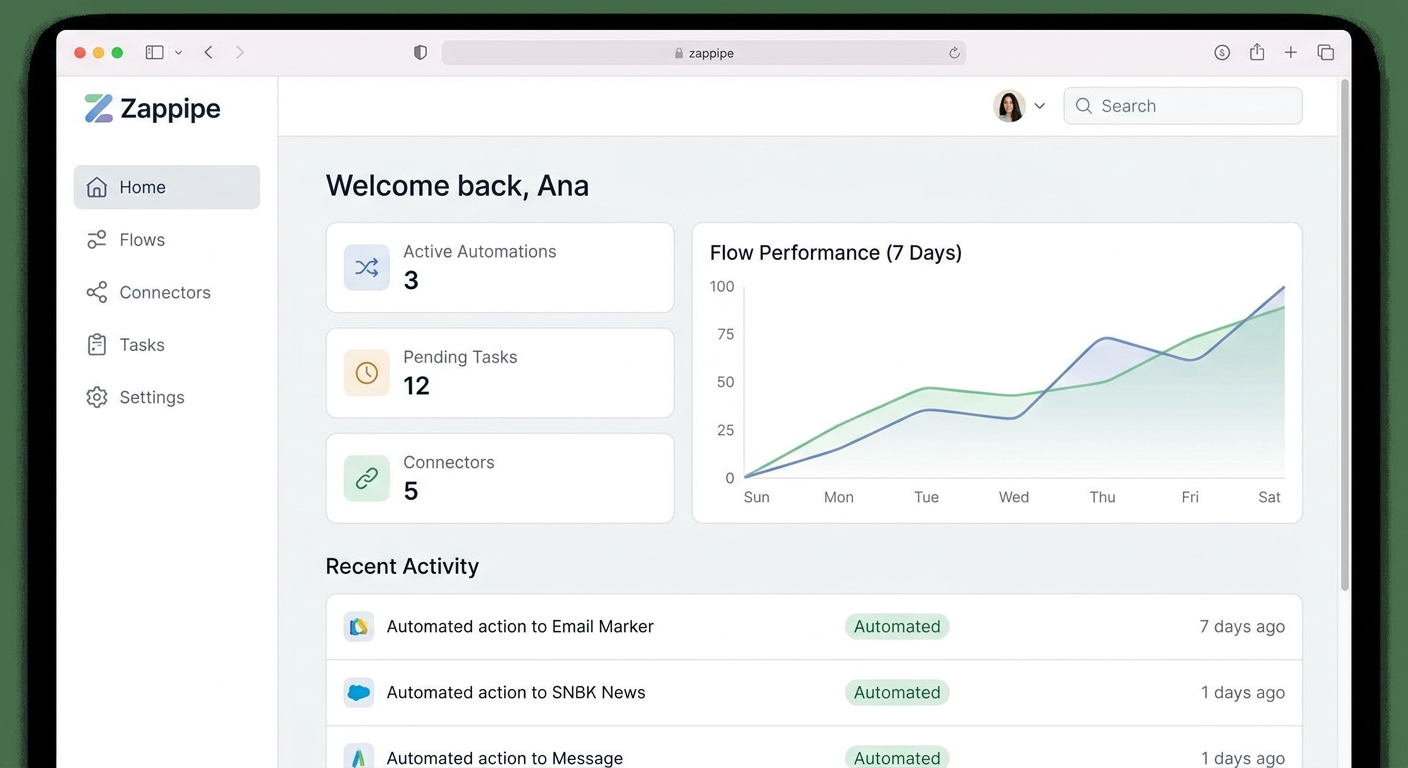Click the circled S extension icon
The height and width of the screenshot is (768, 1408).
point(1222,52)
